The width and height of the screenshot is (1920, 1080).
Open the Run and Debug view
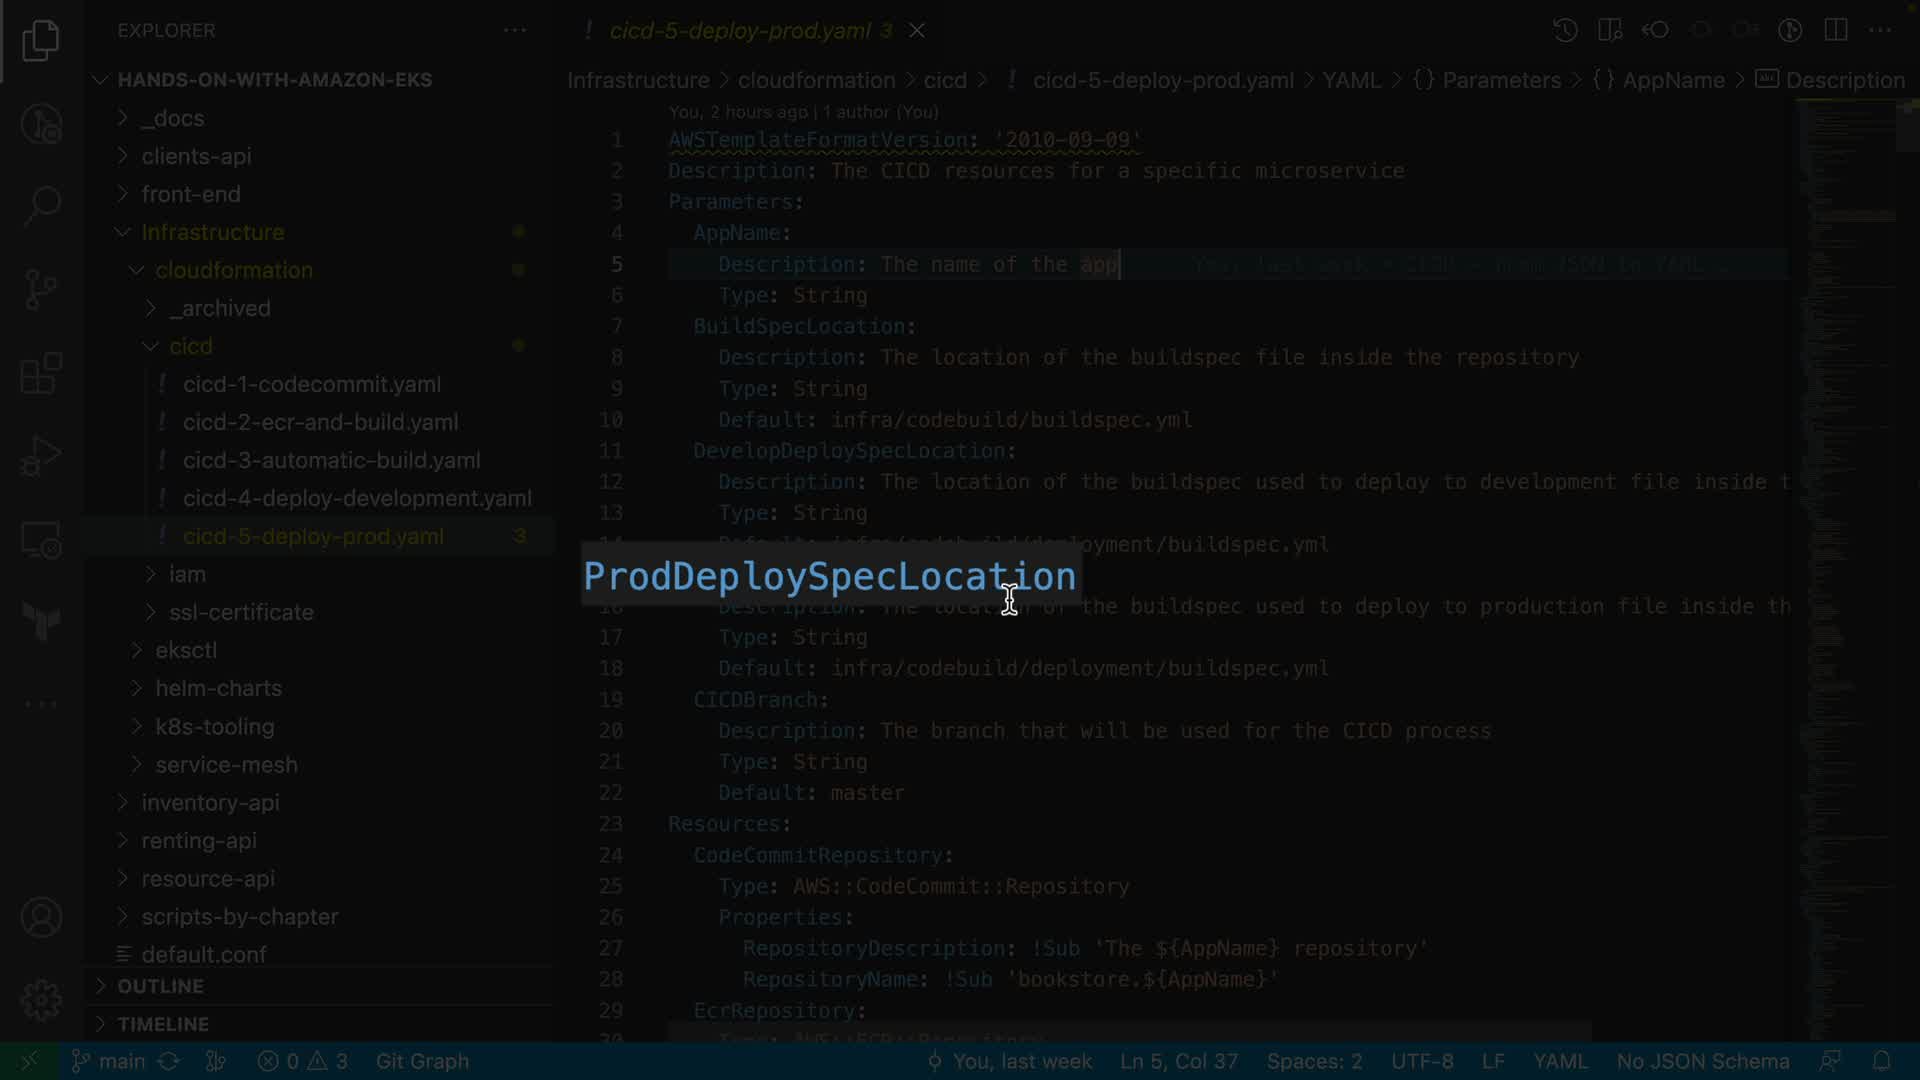click(x=41, y=456)
